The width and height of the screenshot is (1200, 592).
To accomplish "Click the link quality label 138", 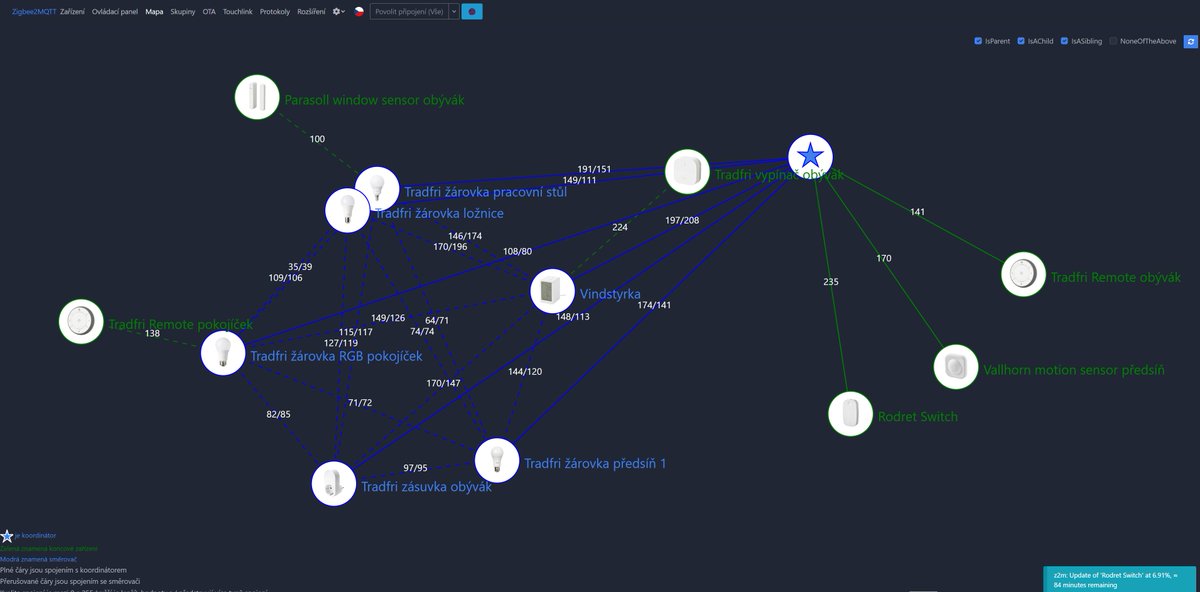I will 152,334.
